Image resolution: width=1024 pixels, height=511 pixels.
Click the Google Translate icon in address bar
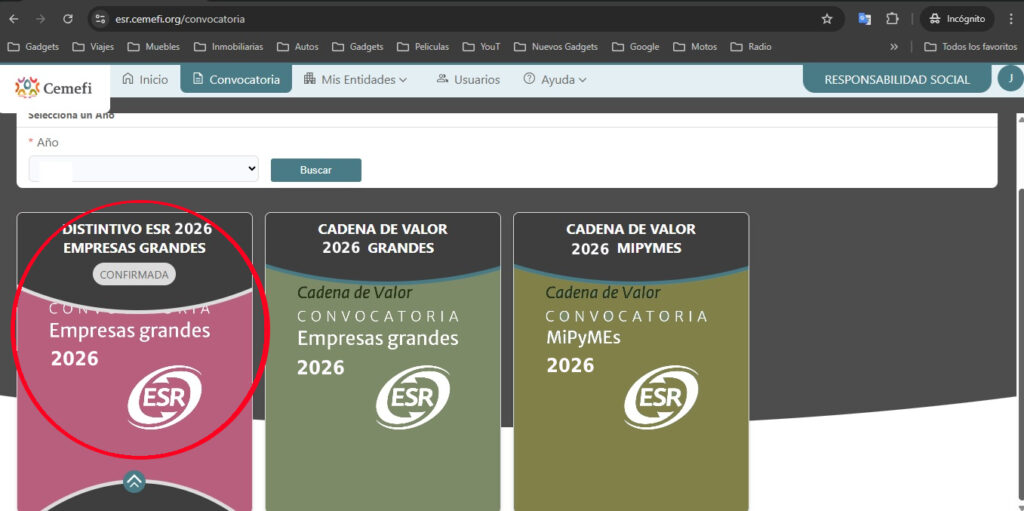click(864, 19)
